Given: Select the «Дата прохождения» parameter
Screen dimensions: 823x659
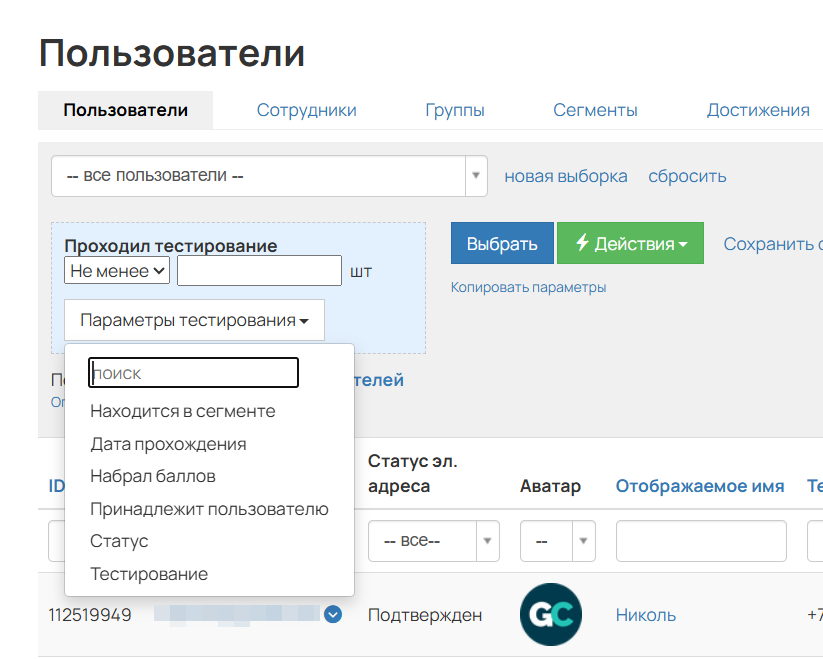Looking at the screenshot, I should tap(170, 444).
